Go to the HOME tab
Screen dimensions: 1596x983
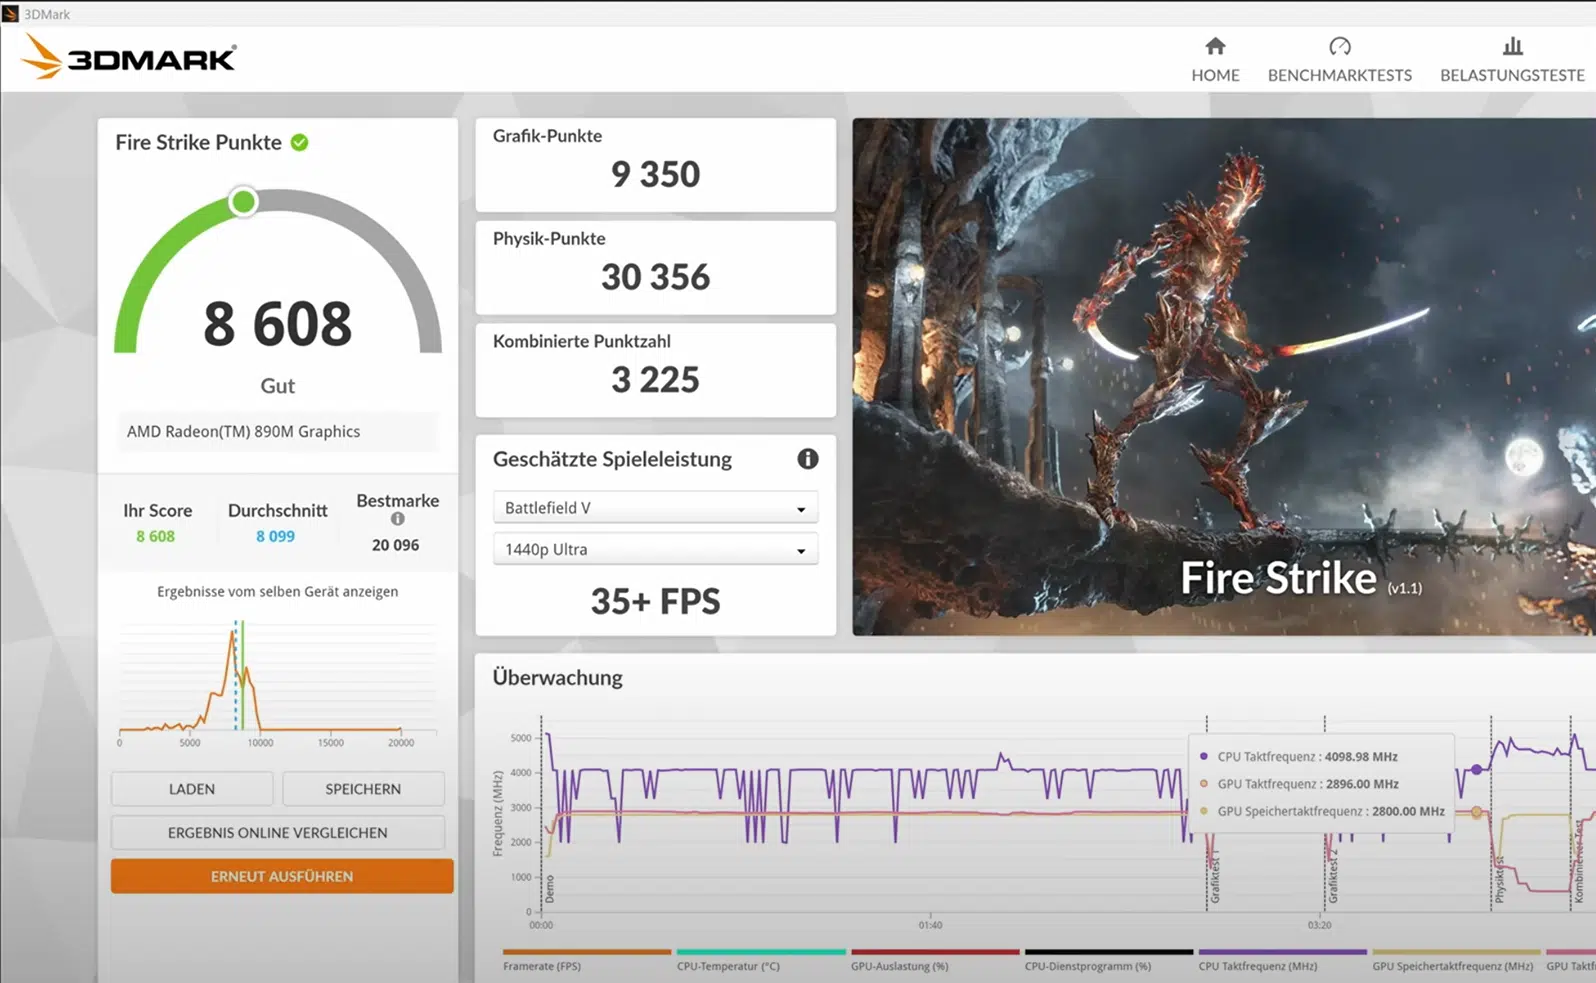point(1215,75)
